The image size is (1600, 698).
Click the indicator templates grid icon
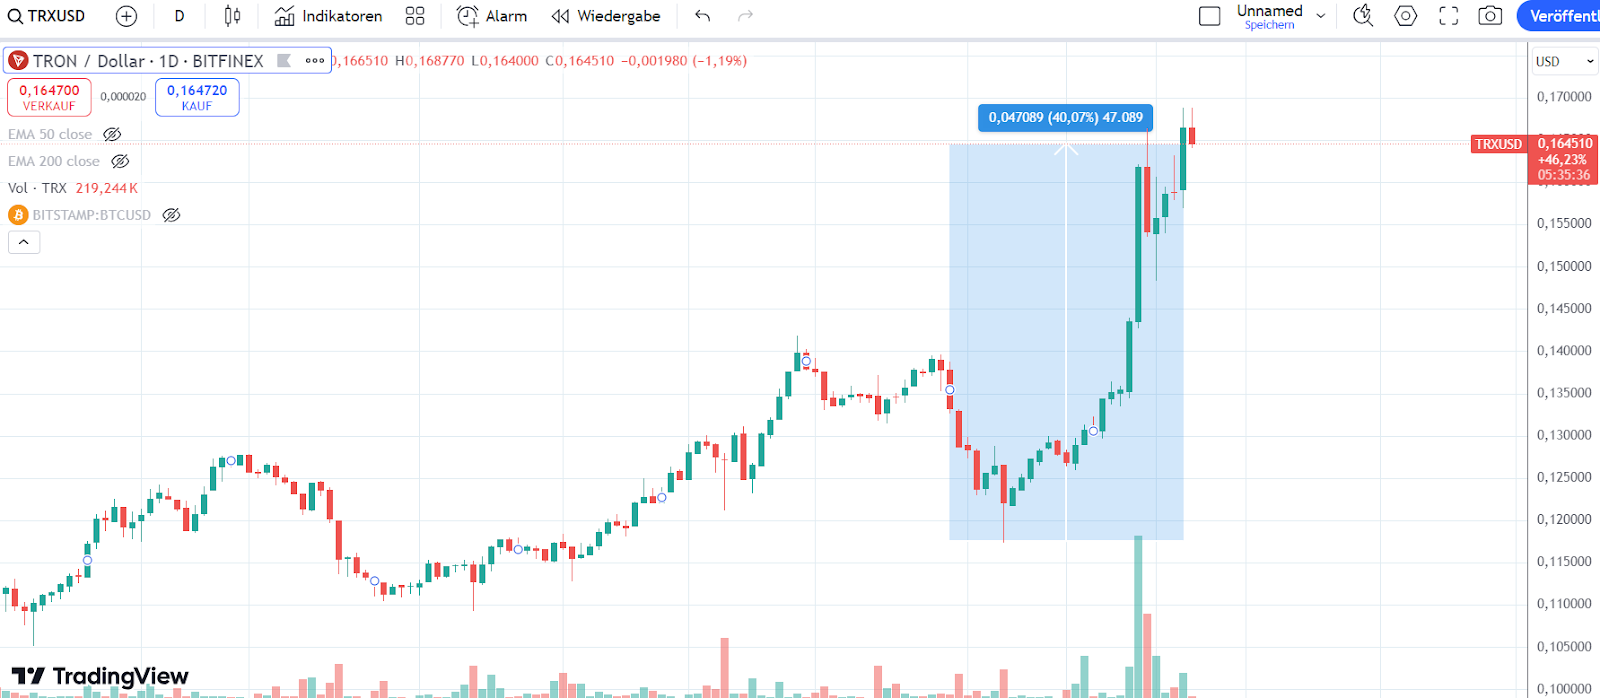point(415,16)
